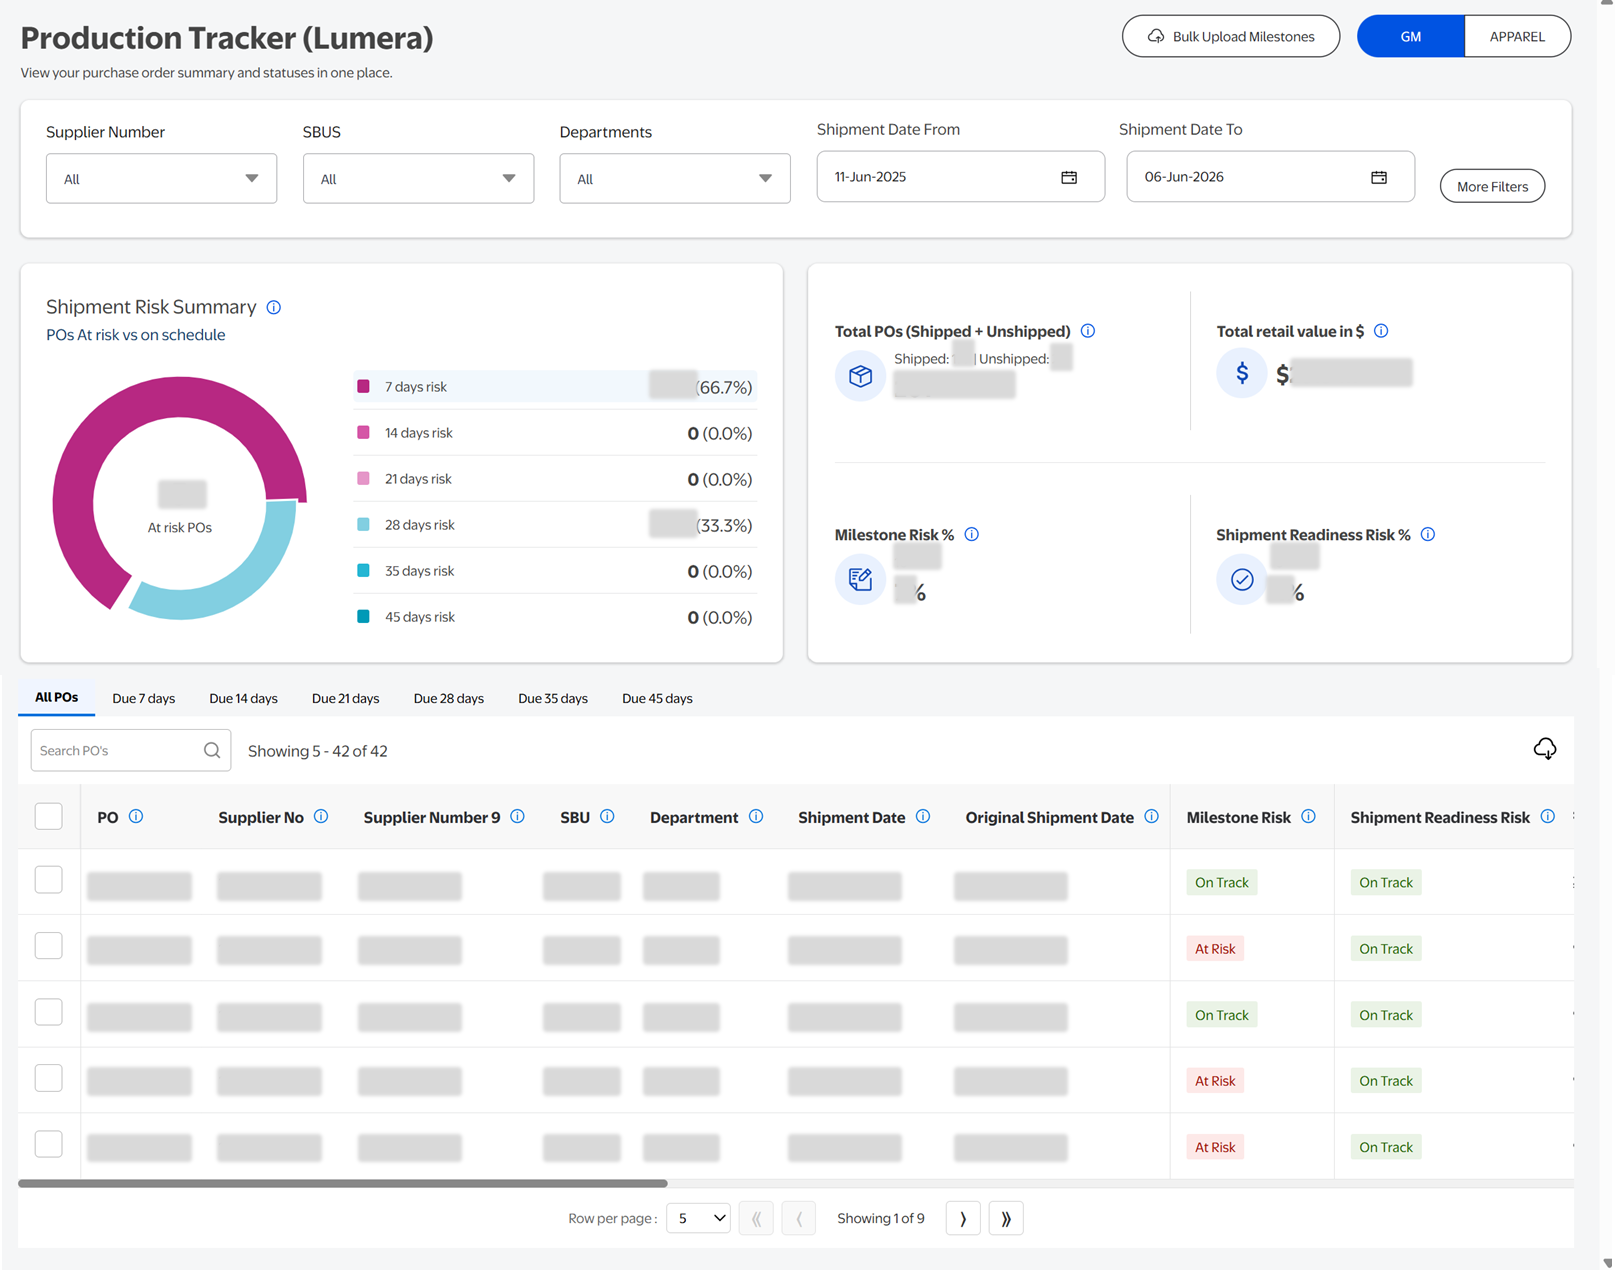Click the search magnifier in PO search

[212, 750]
